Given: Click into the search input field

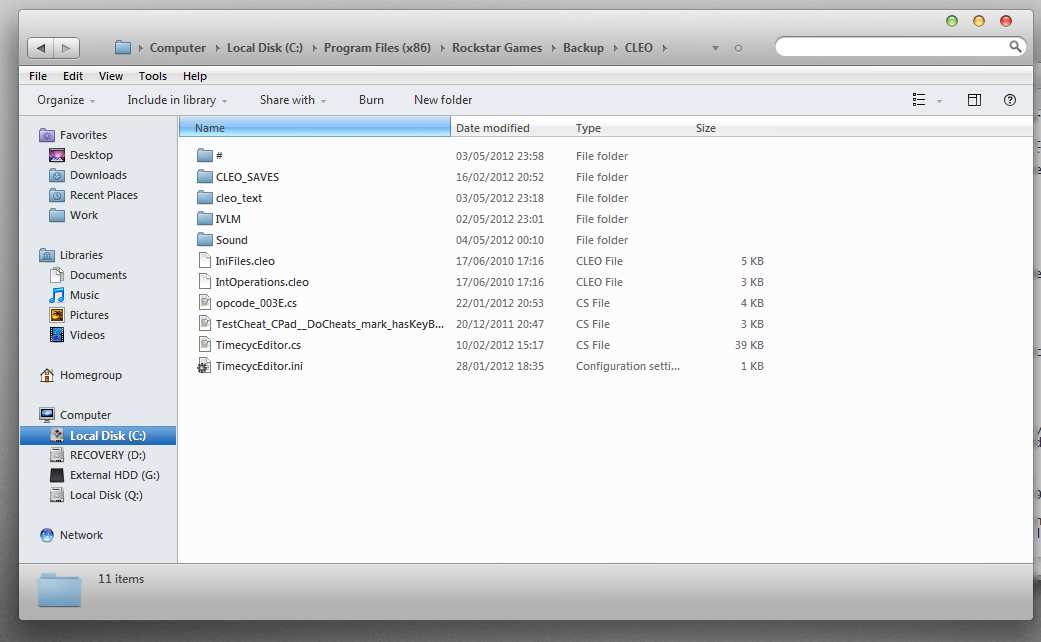Looking at the screenshot, I should (x=890, y=47).
